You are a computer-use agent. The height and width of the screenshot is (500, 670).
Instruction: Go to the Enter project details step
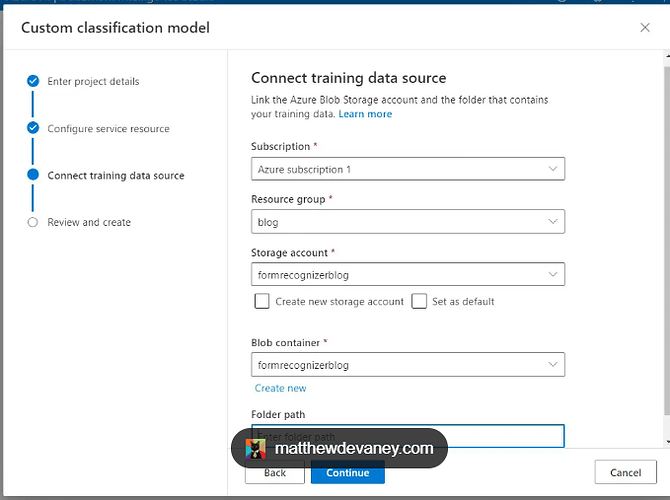[x=93, y=81]
